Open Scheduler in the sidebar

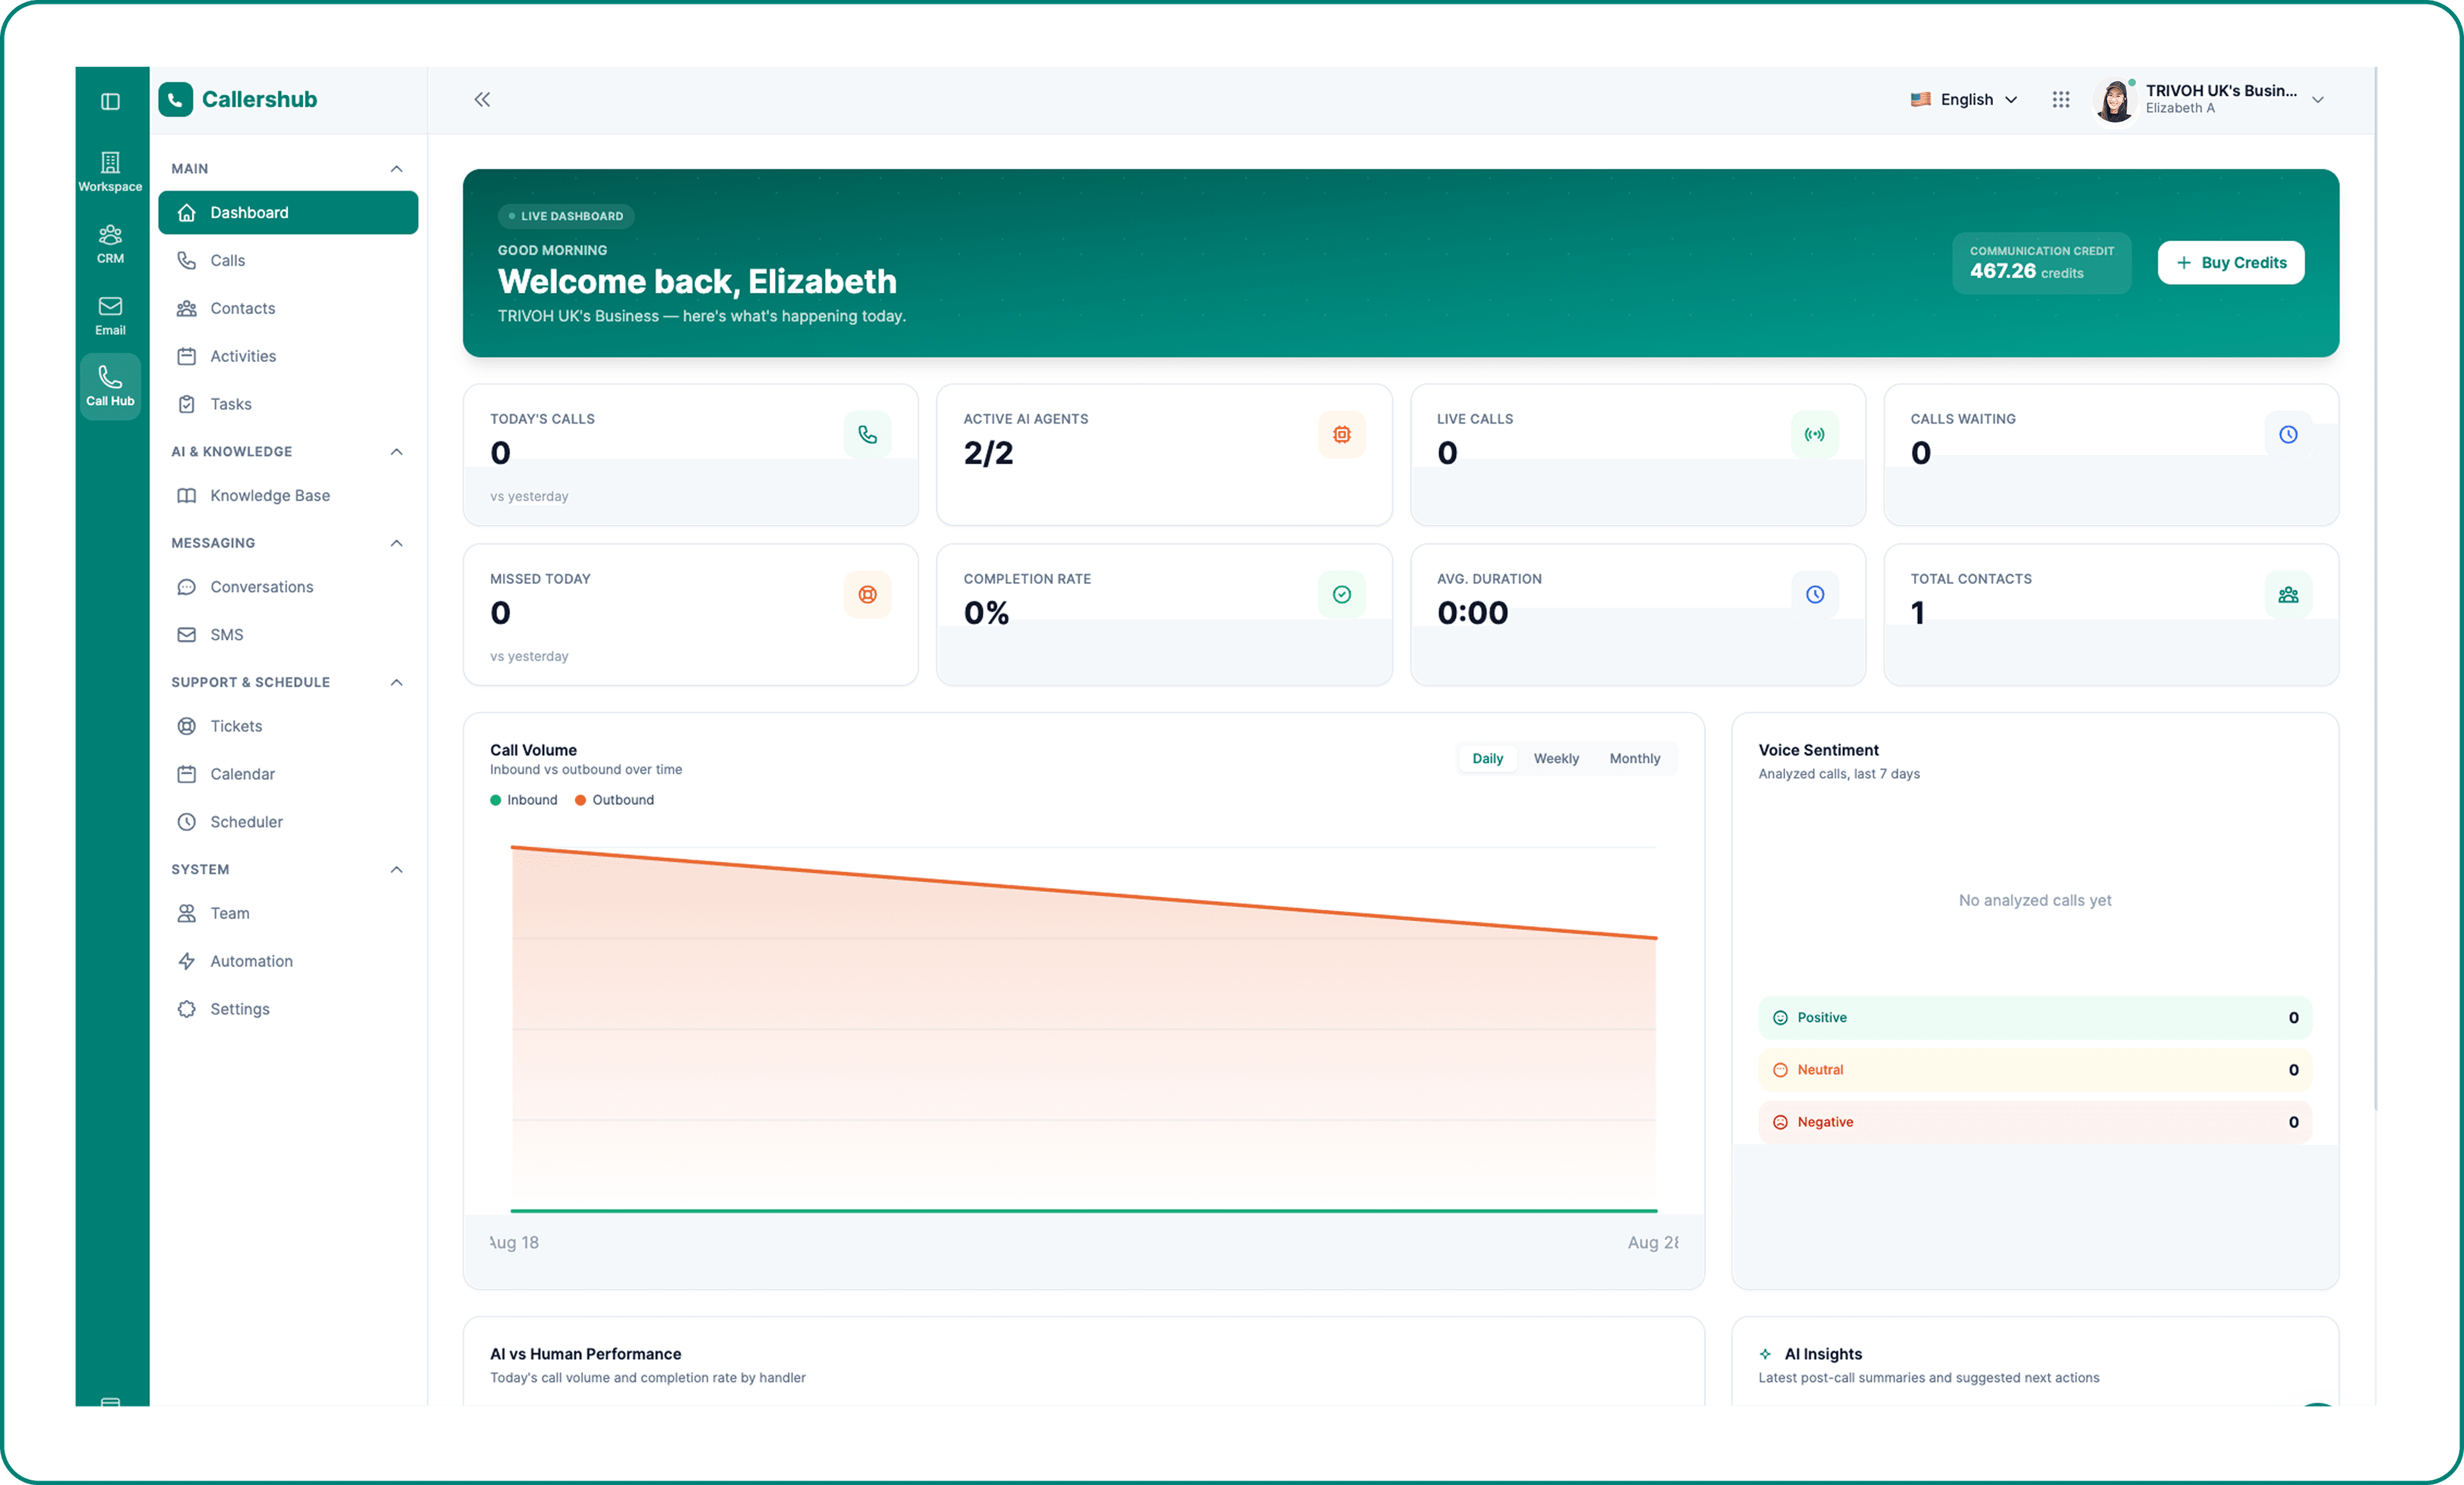click(288, 822)
